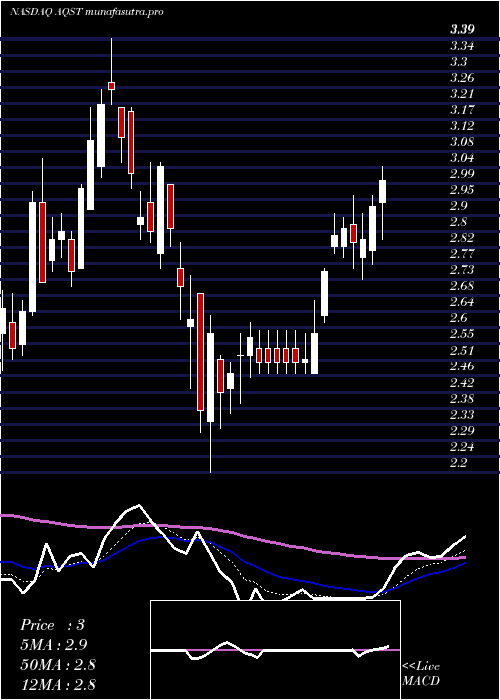This screenshot has width=500, height=700.
Task: Click the 3.21 price axis label
Action: (x=462, y=94)
